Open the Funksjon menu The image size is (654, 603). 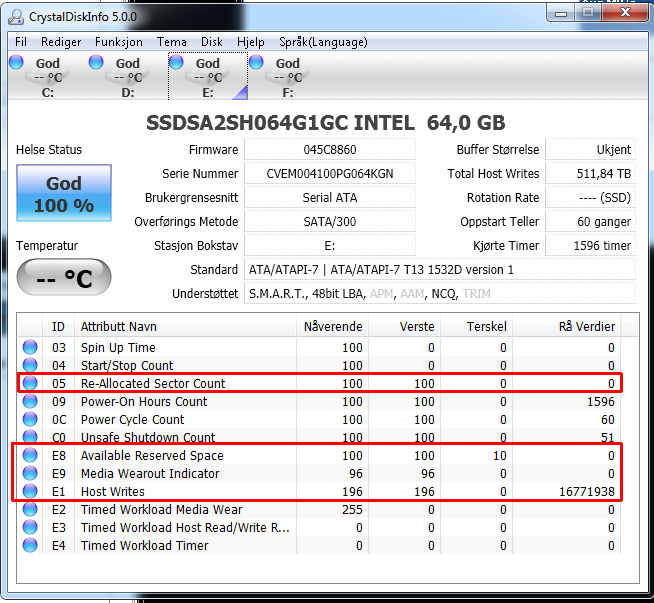pyautogui.click(x=118, y=42)
